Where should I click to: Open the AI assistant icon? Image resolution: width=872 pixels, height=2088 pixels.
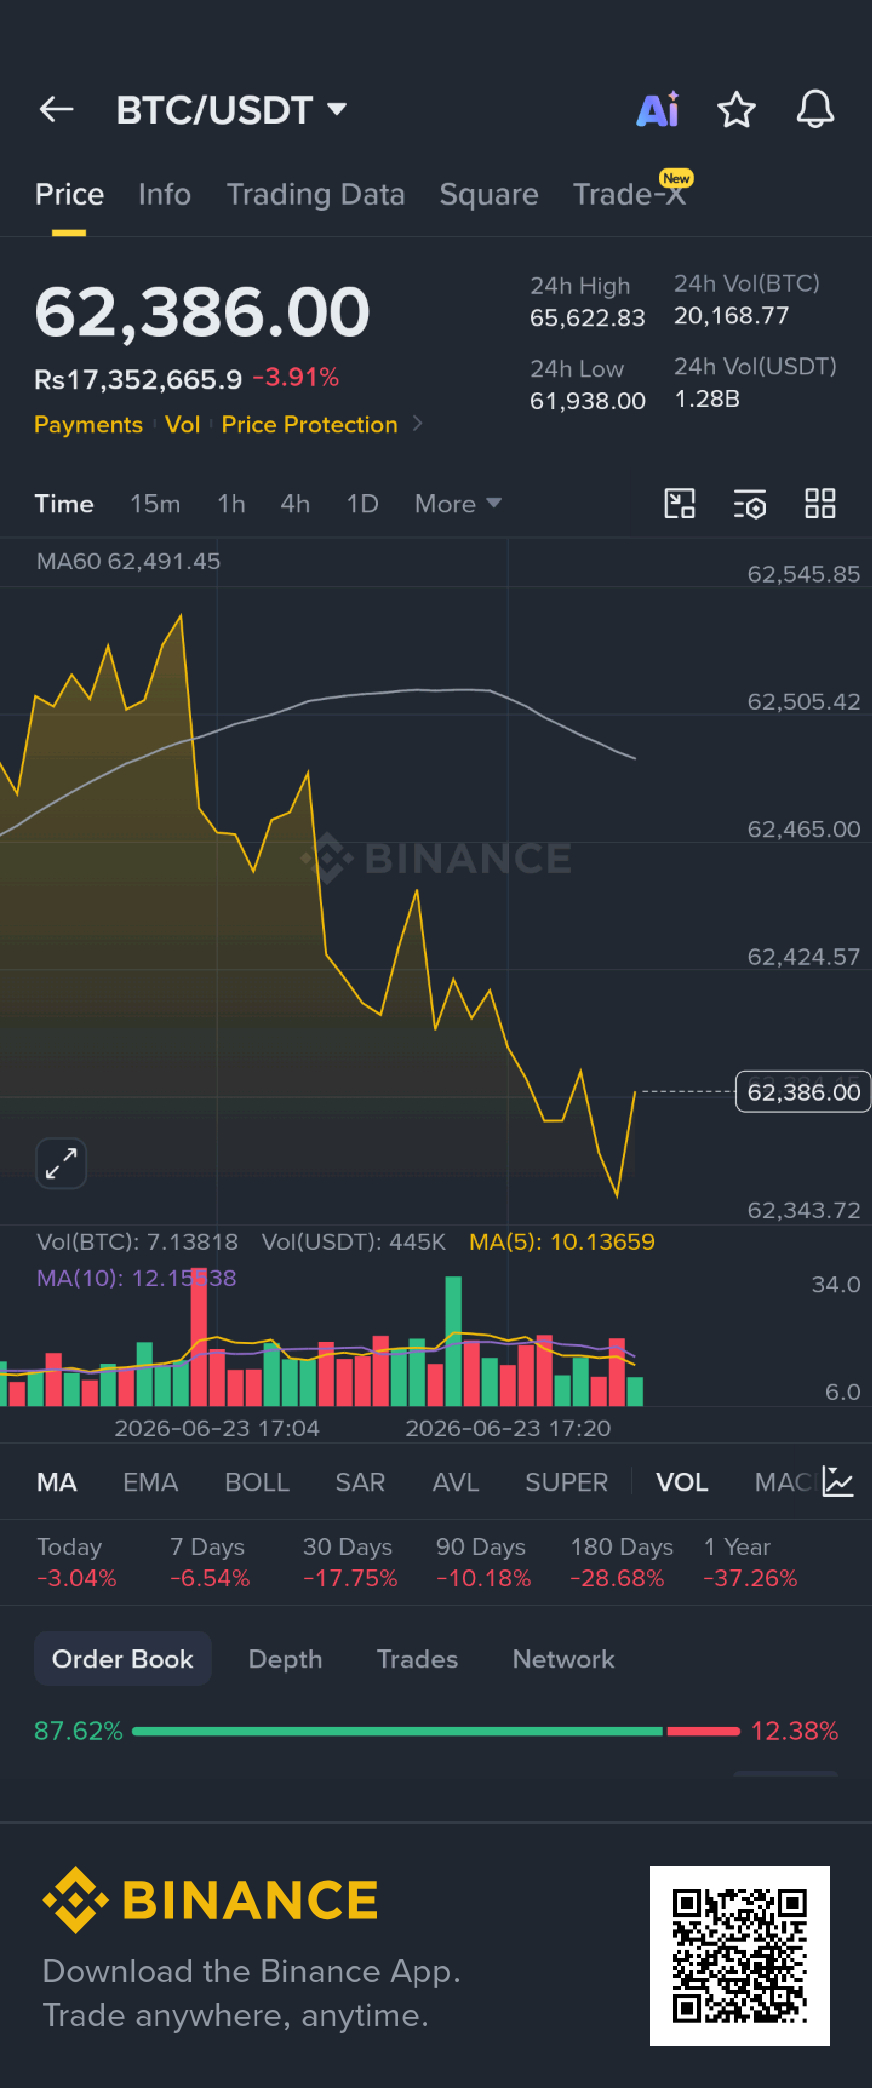pos(658,109)
